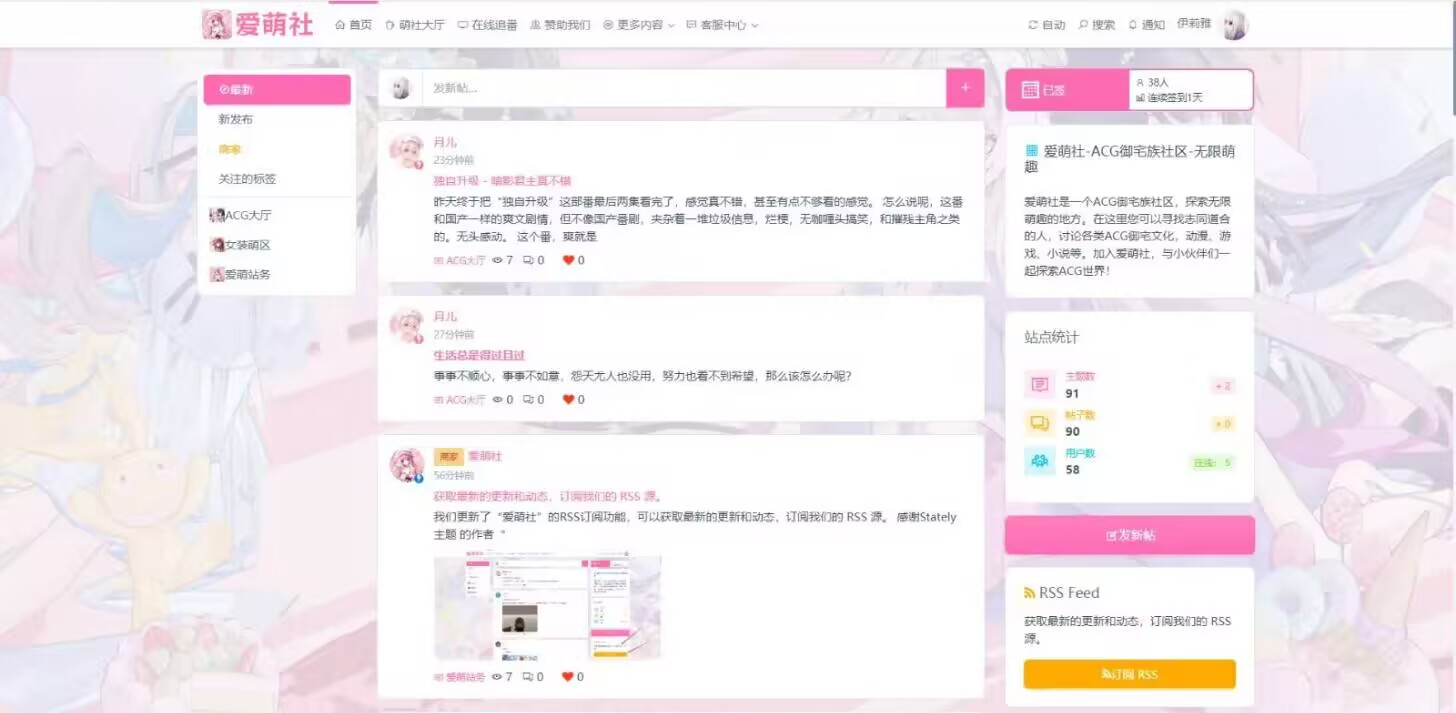Image resolution: width=1456 pixels, height=713 pixels.
Task: Click the user avatar in top bar
Action: (1235, 25)
